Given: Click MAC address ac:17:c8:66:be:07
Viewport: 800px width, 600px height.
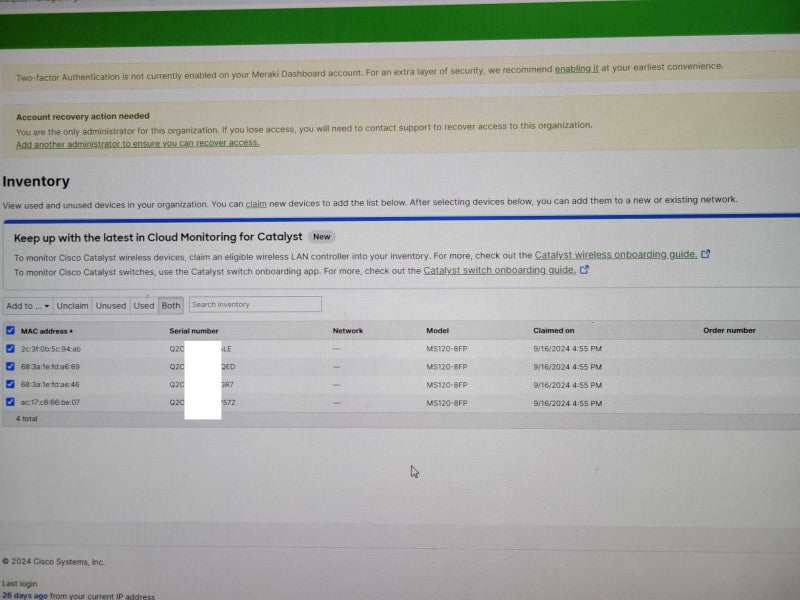Looking at the screenshot, I should pos(51,403).
